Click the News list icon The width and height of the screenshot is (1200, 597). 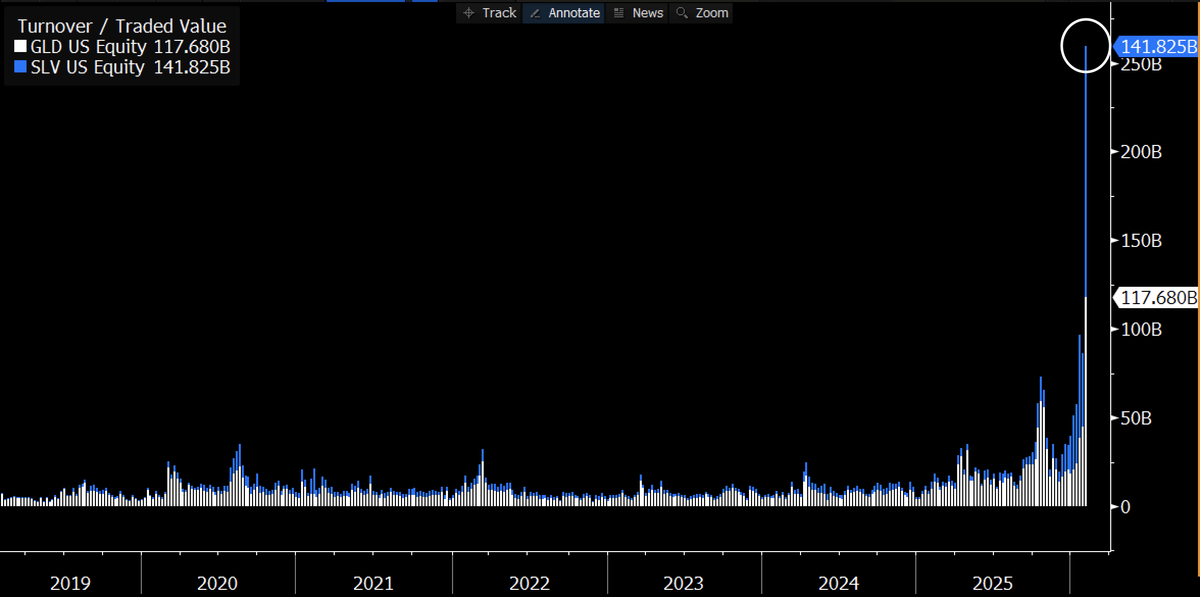pyautogui.click(x=619, y=13)
